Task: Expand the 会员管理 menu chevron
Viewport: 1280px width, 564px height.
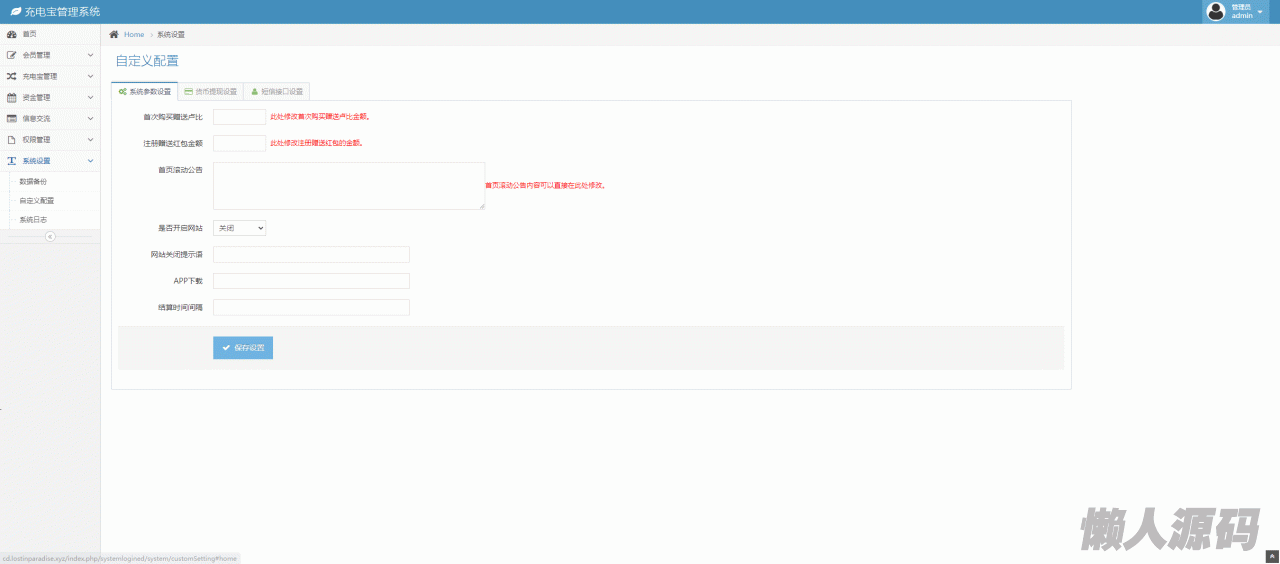Action: (90, 55)
